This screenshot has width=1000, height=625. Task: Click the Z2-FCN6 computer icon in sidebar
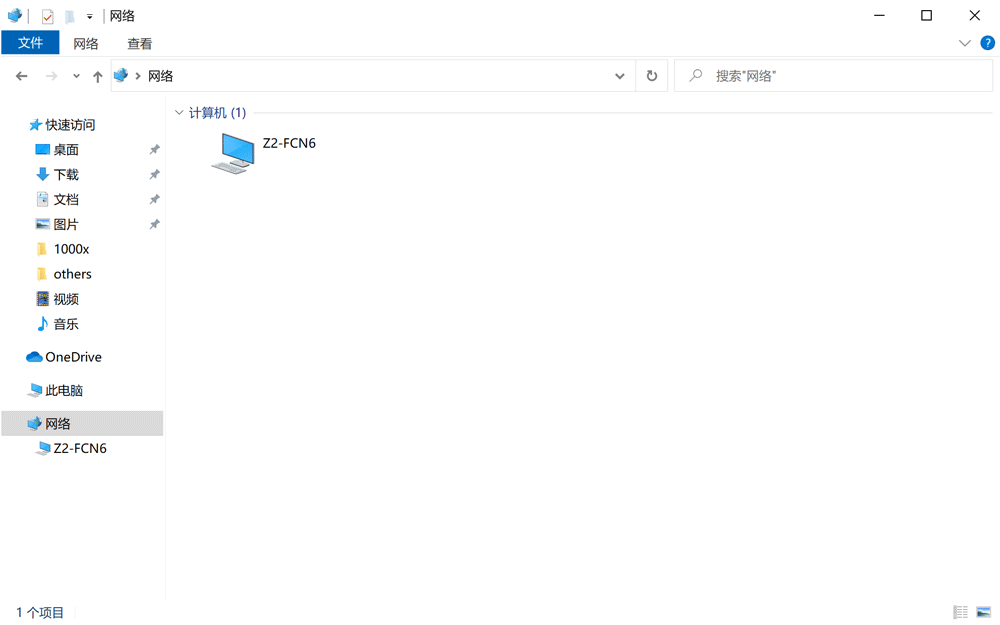coord(43,448)
